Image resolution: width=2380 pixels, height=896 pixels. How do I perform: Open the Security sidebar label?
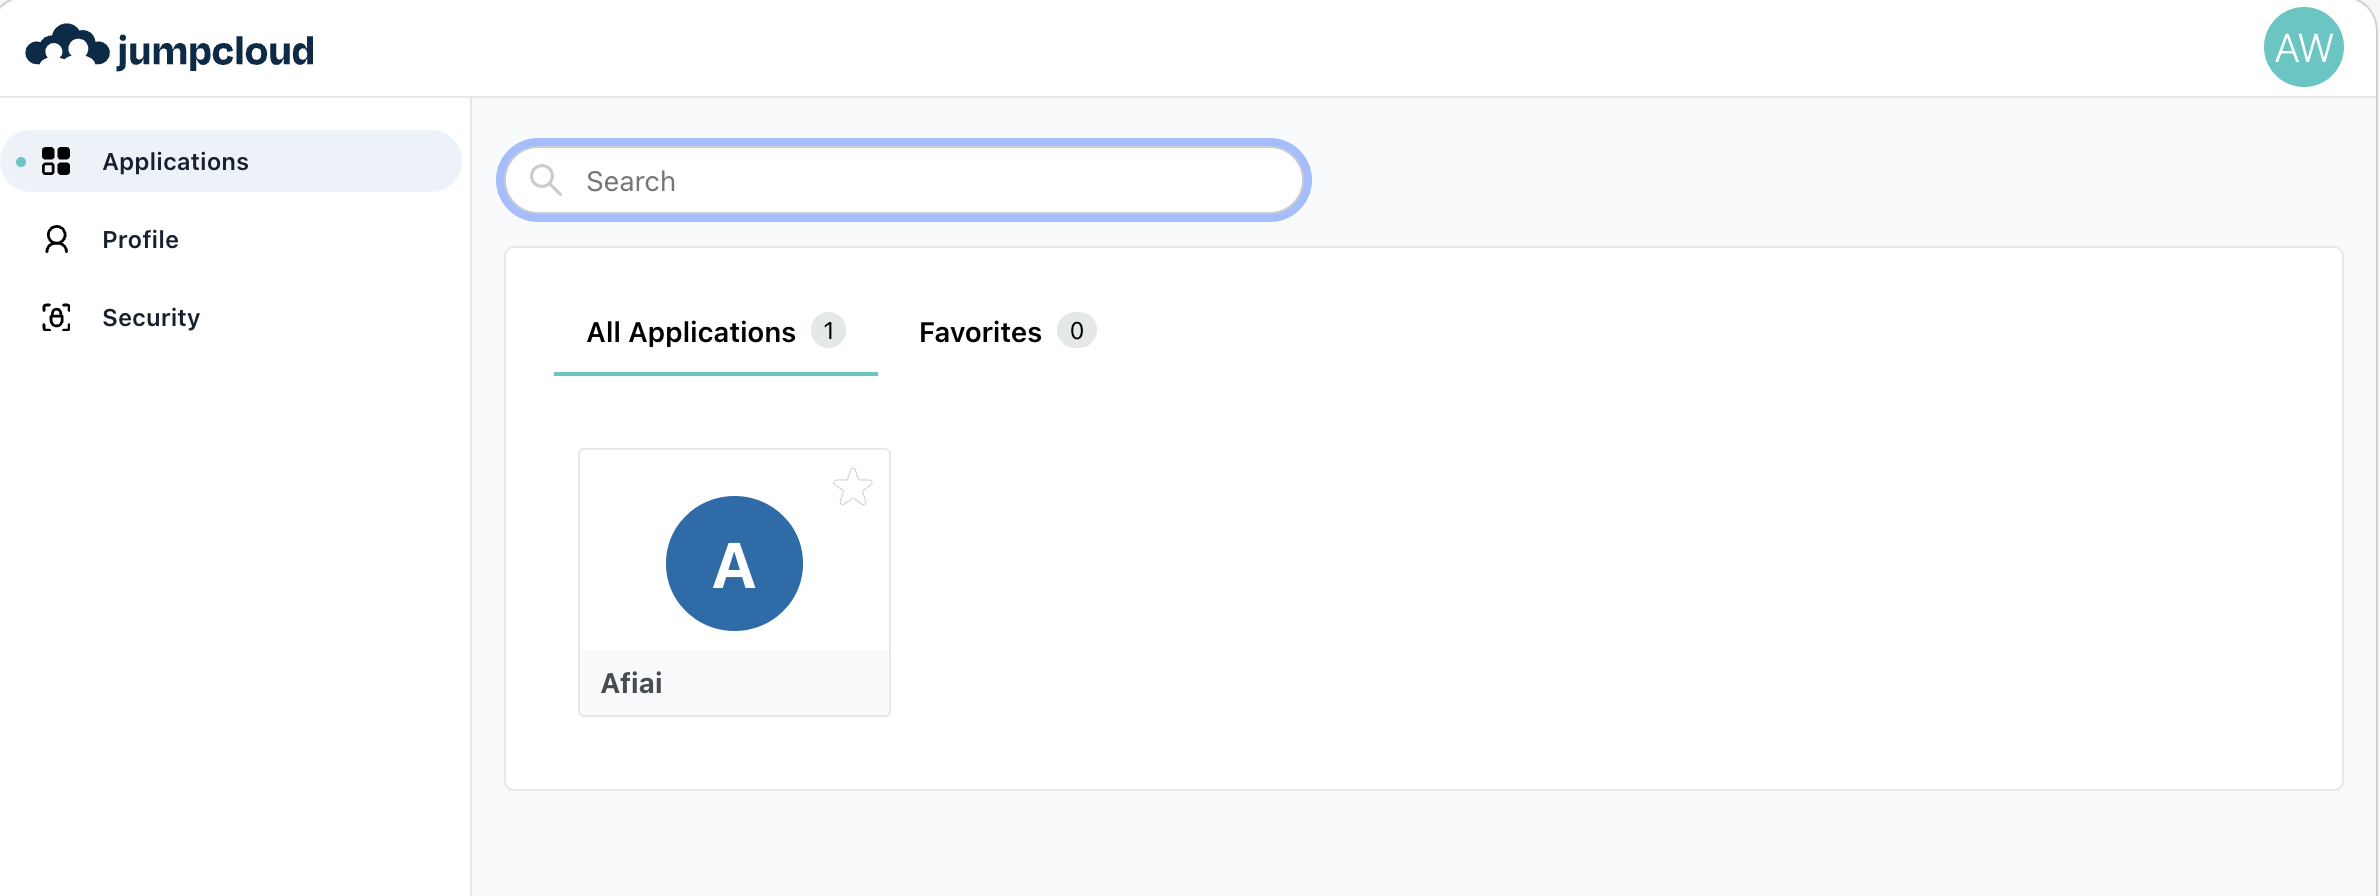[x=151, y=318]
